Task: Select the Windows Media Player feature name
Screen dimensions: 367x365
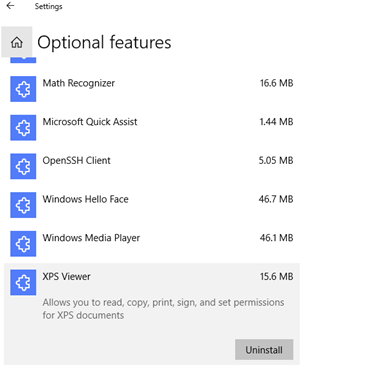Action: click(91, 238)
